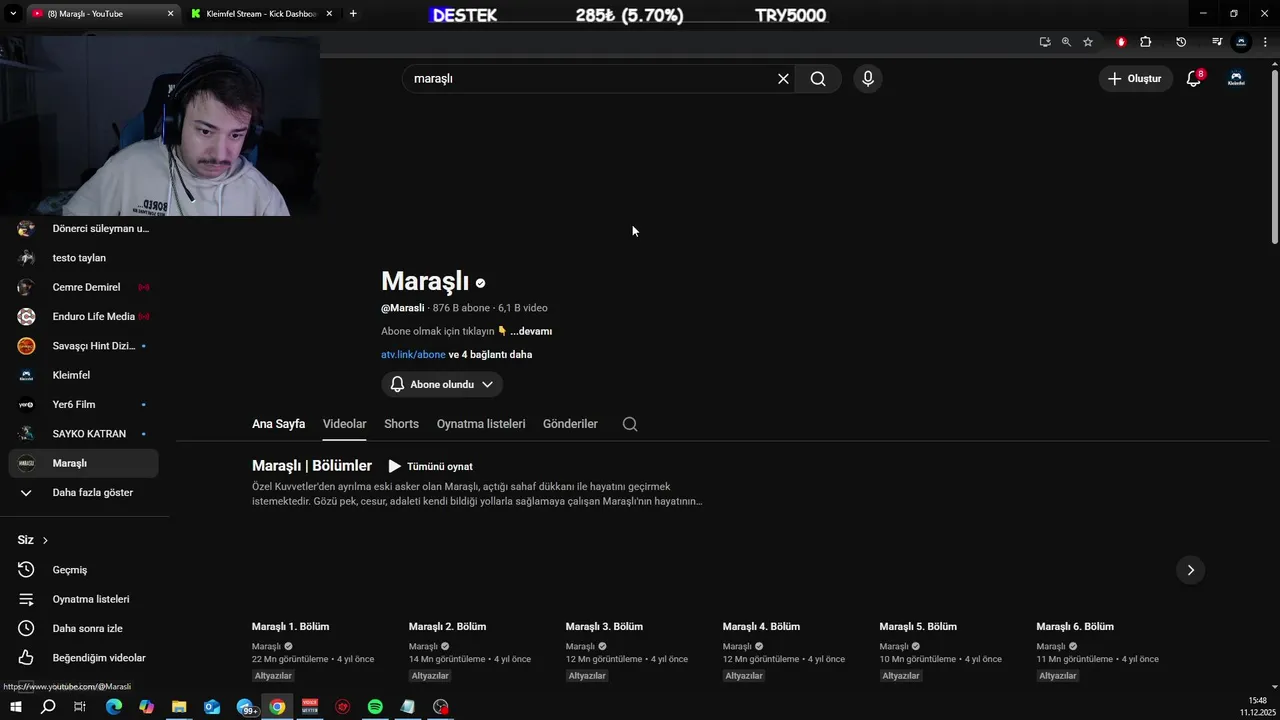Expand the channel description with ...devamı
The height and width of the screenshot is (720, 1280).
coord(531,331)
